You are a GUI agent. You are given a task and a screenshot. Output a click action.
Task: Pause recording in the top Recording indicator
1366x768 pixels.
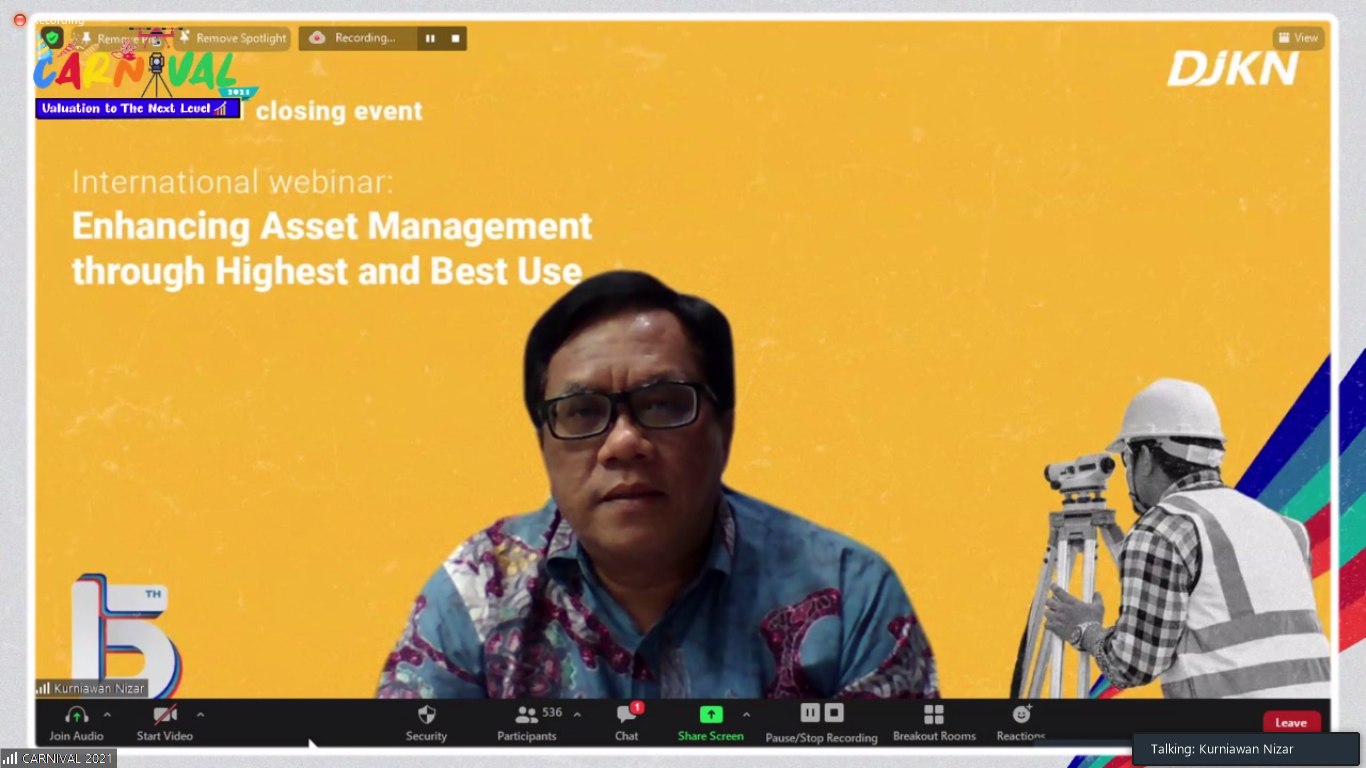pyautogui.click(x=430, y=38)
